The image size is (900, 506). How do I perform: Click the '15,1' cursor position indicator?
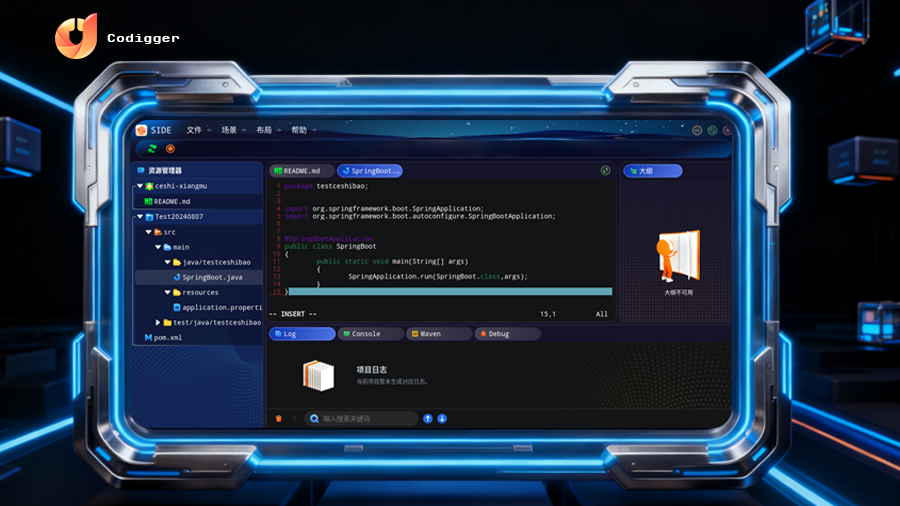point(548,314)
